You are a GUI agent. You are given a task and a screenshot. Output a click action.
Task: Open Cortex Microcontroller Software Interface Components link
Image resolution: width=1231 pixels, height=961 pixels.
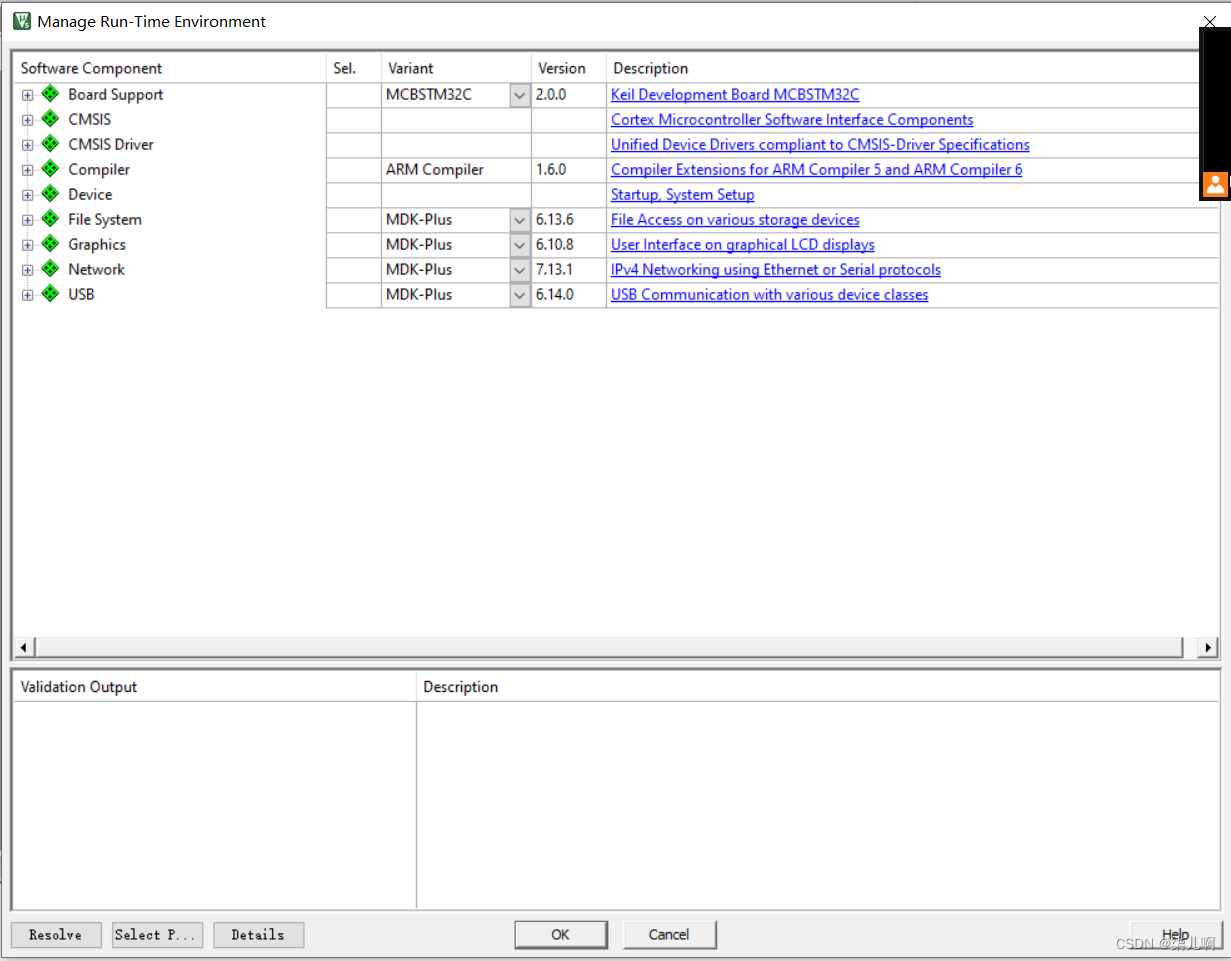[x=792, y=120]
